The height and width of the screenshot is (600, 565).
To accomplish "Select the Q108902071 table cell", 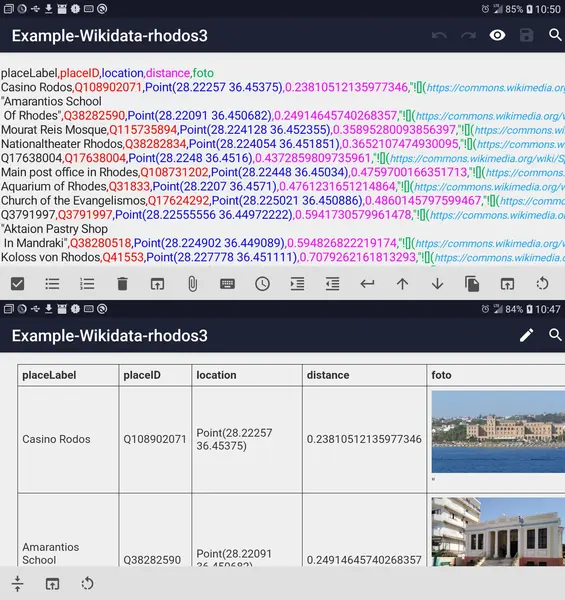I will point(155,439).
